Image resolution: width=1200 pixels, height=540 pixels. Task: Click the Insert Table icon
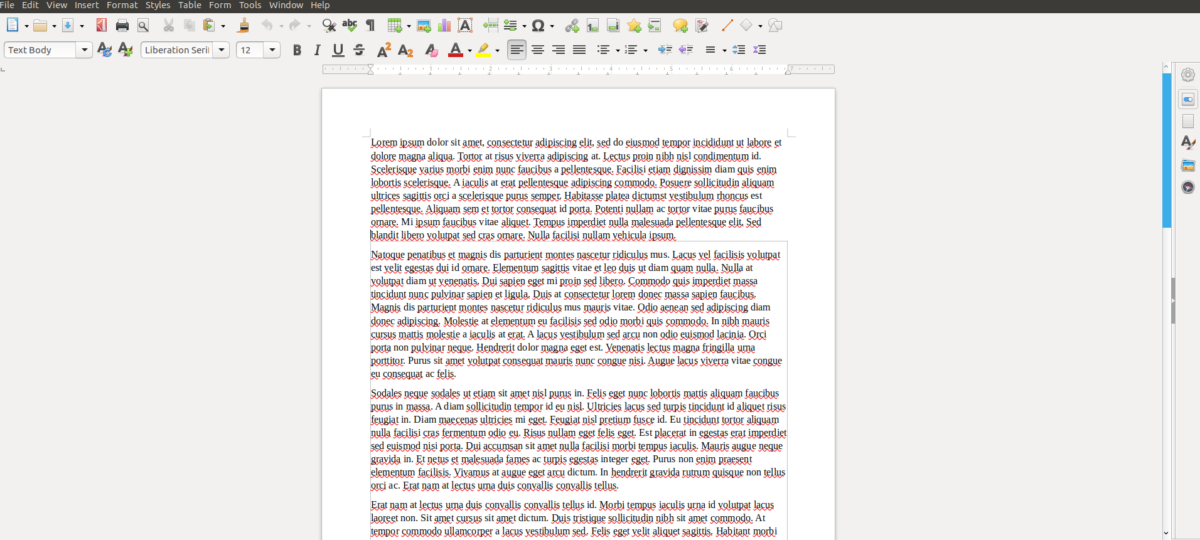point(395,26)
